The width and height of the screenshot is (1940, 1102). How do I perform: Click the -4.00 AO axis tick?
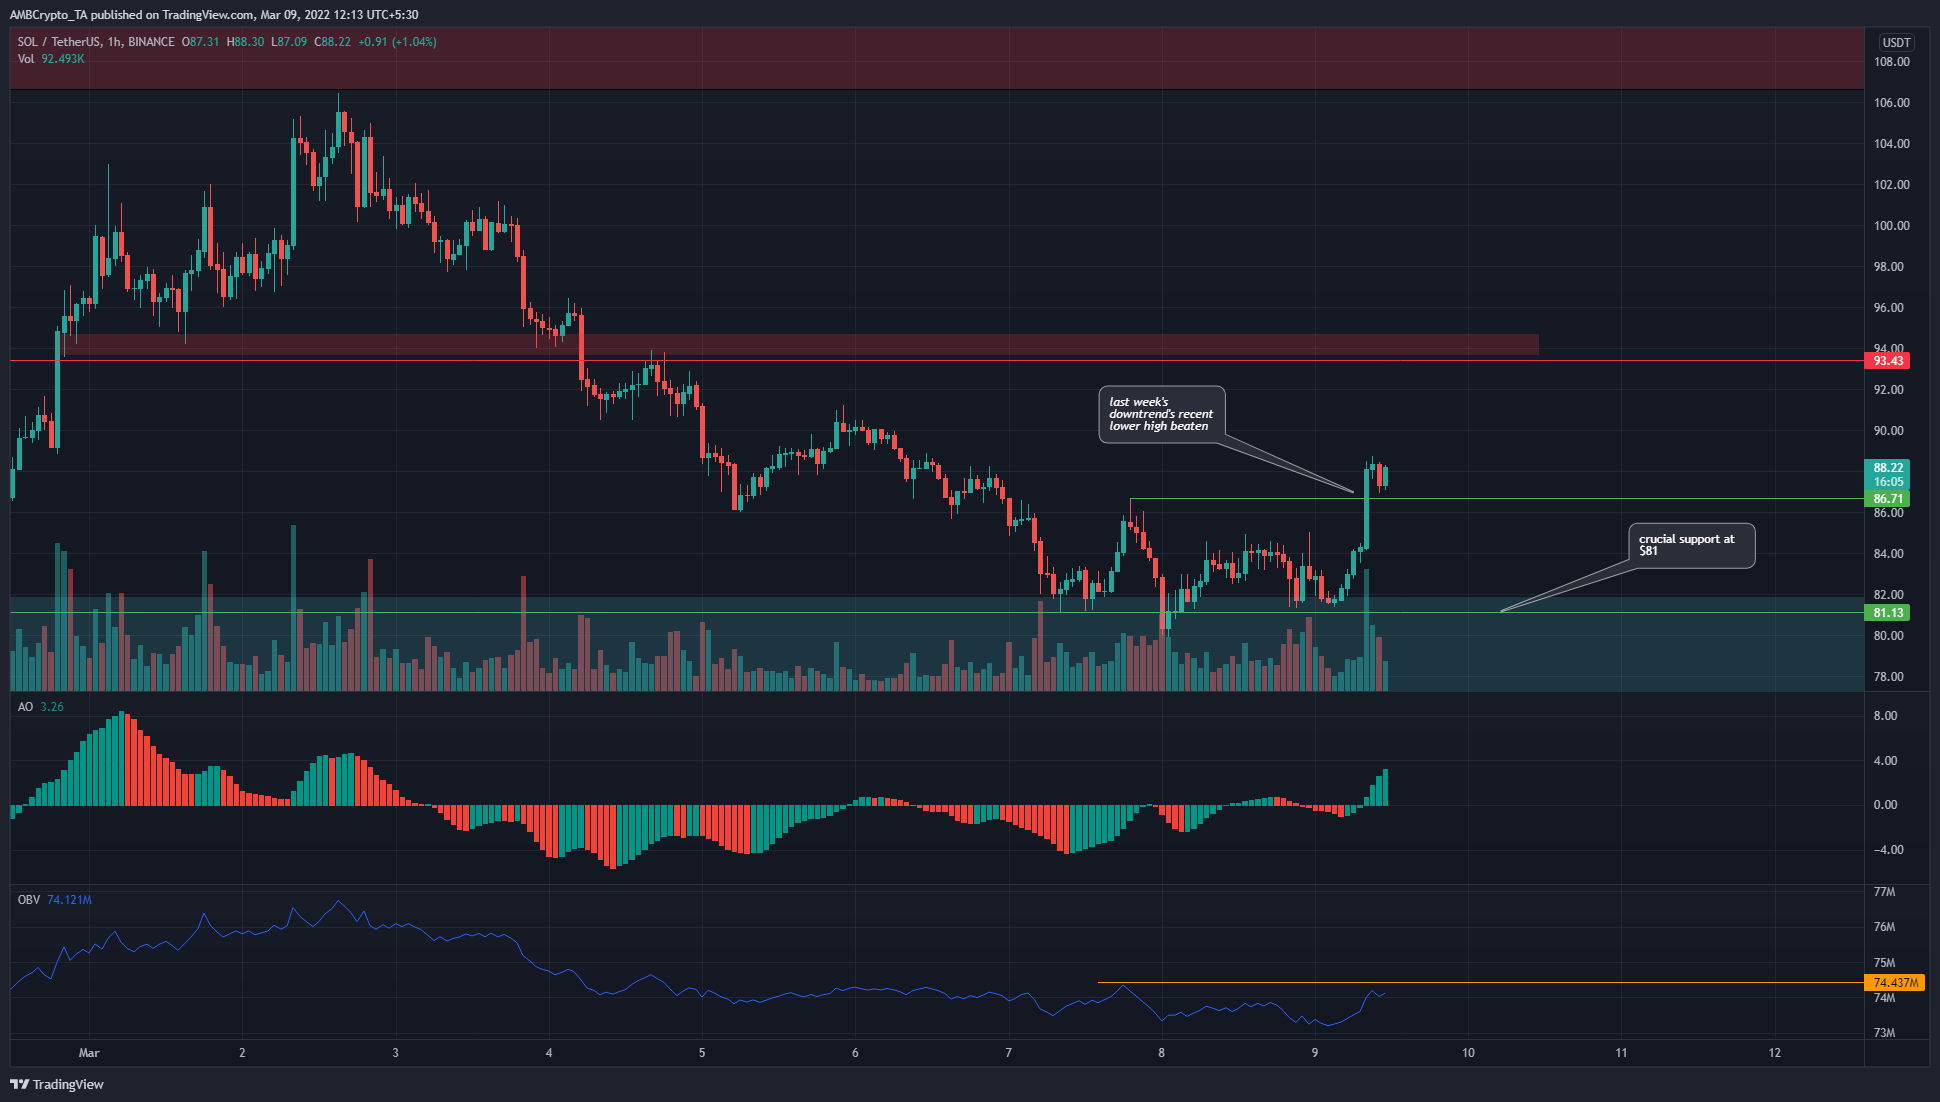(1887, 850)
